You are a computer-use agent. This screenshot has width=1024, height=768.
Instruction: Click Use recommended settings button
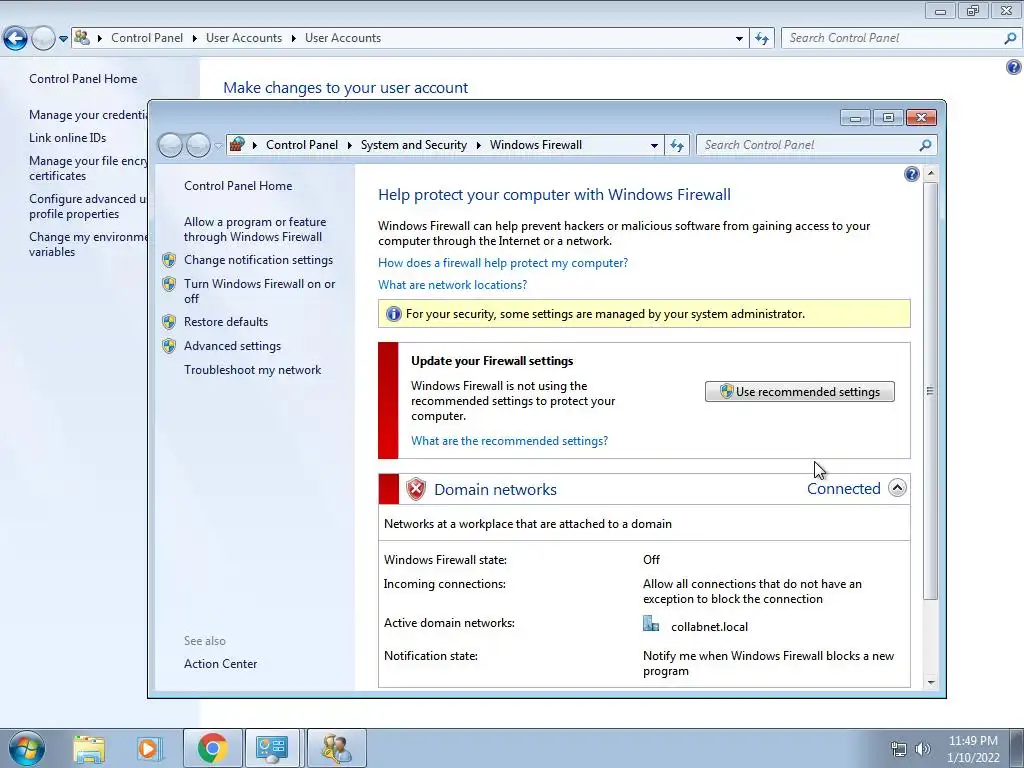click(x=799, y=392)
